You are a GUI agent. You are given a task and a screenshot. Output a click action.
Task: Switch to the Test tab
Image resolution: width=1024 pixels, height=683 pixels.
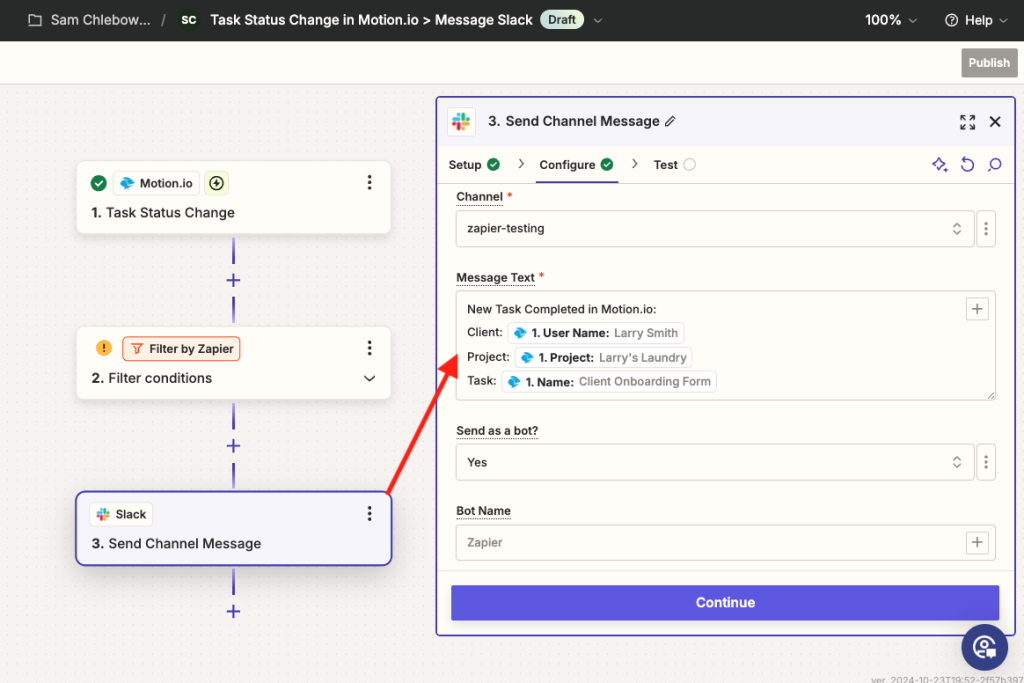tap(675, 165)
